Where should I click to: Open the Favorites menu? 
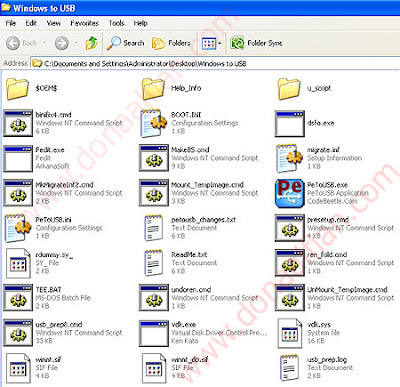(84, 23)
